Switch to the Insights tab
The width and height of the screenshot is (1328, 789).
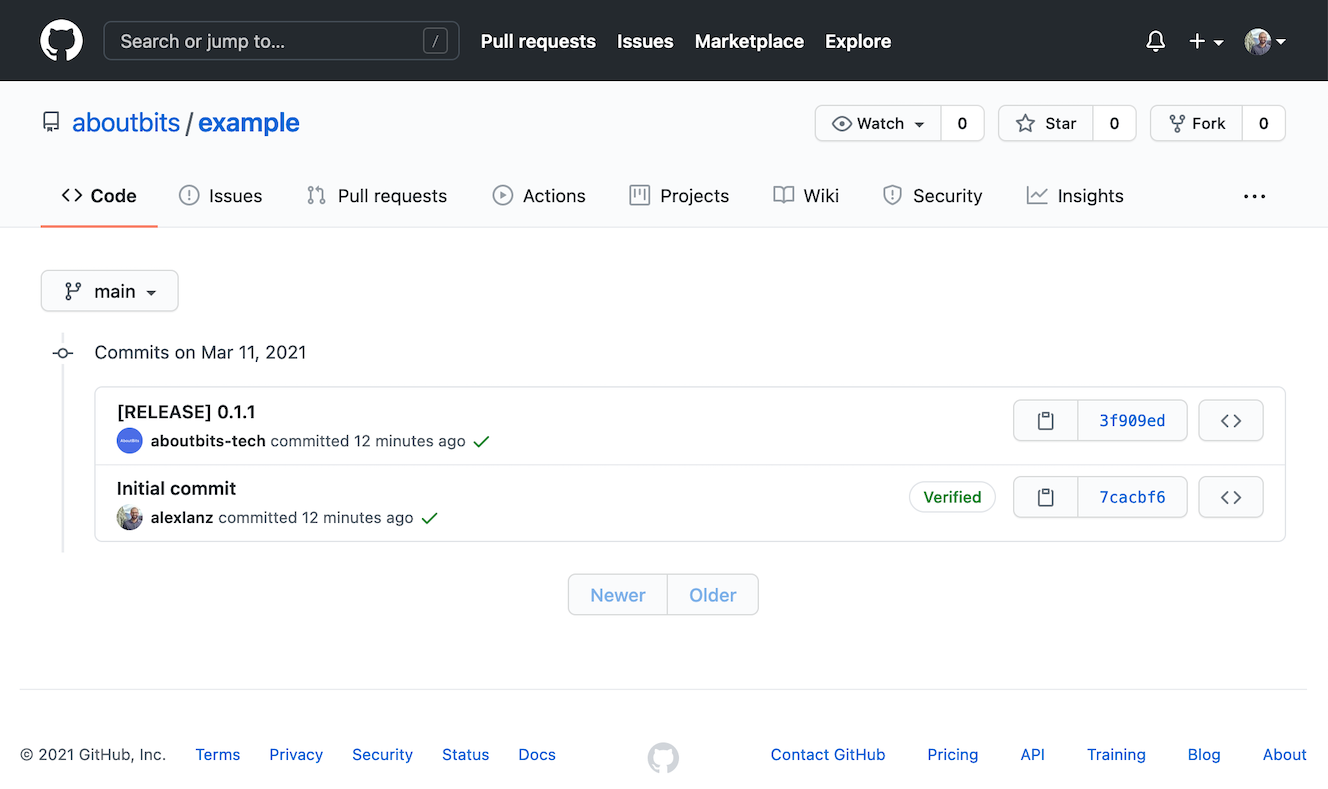click(x=1074, y=196)
